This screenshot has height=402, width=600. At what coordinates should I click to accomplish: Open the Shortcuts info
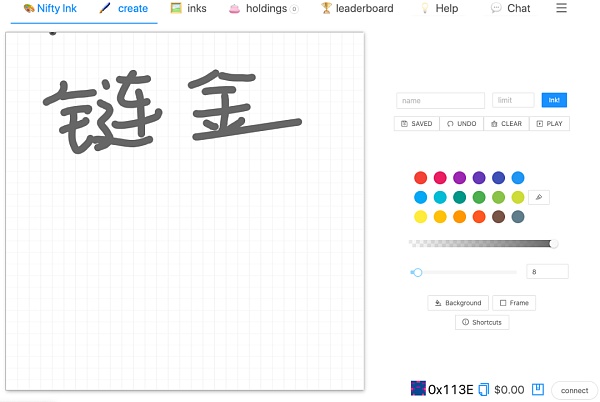[x=482, y=322]
